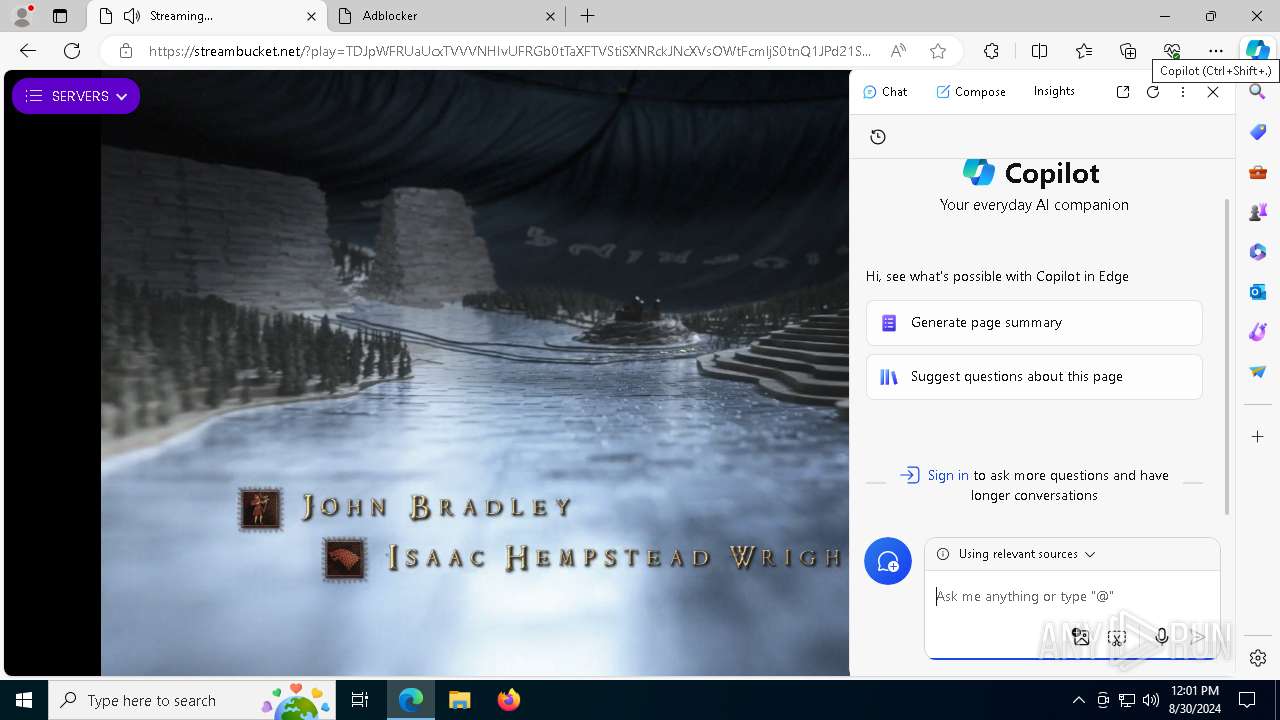
Task: Go back to the previous page
Action: coord(28,51)
